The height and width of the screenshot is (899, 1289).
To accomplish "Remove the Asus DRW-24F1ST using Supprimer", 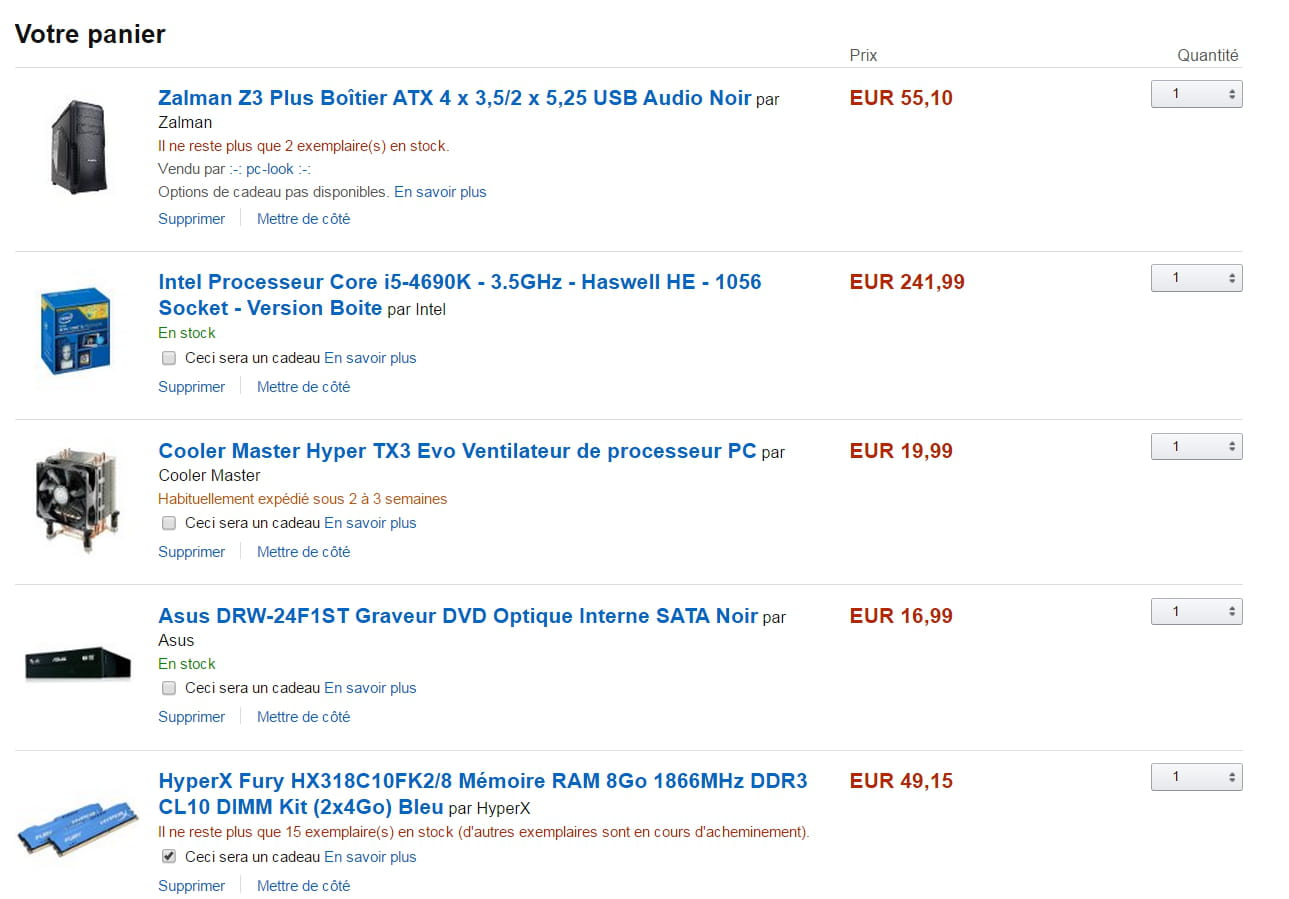I will tap(191, 717).
